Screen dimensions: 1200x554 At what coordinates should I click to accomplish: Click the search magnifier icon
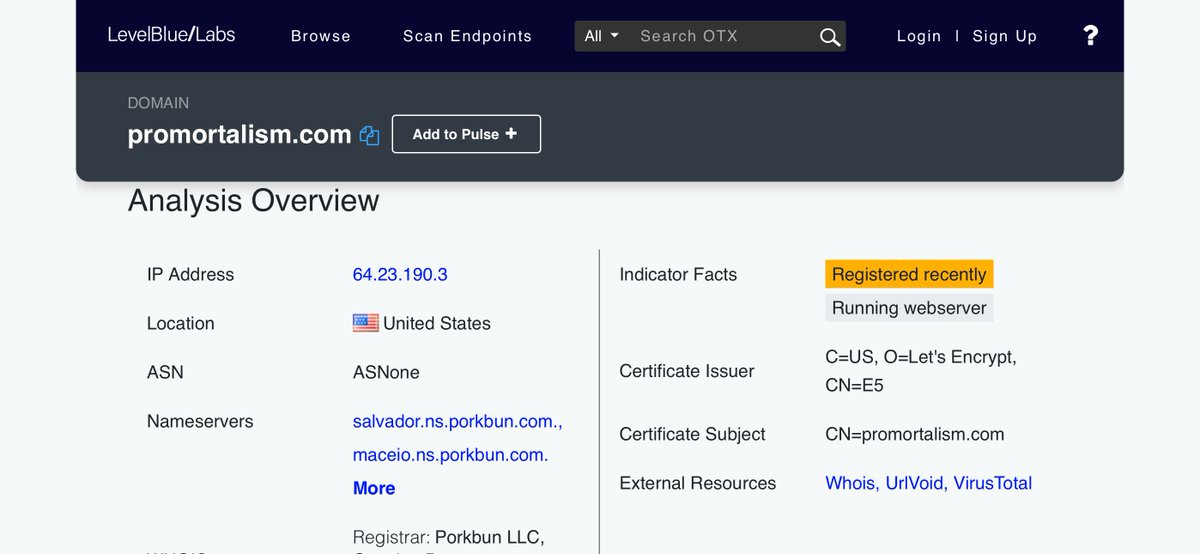coord(829,37)
